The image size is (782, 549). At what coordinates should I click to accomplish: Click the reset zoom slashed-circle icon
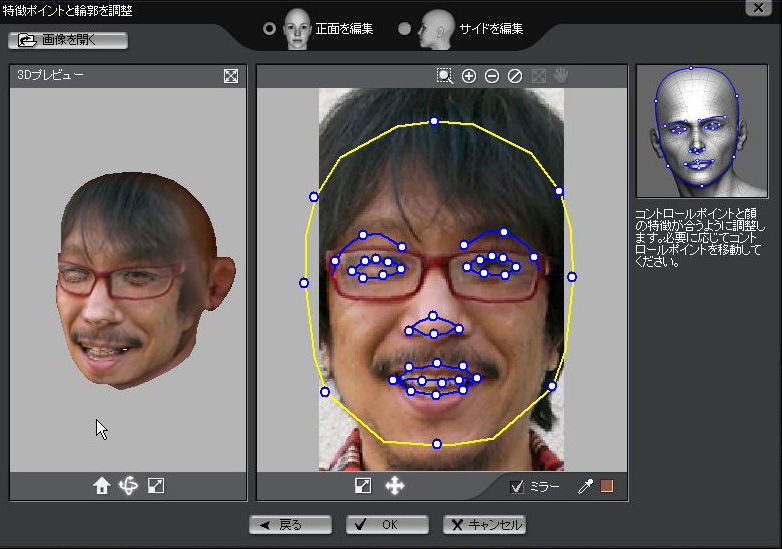[x=515, y=76]
